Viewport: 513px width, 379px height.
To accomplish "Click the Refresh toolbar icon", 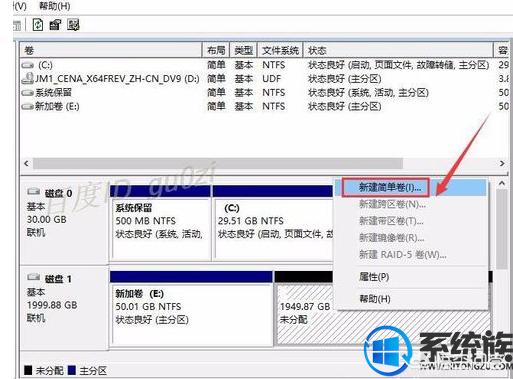I will click(38, 25).
